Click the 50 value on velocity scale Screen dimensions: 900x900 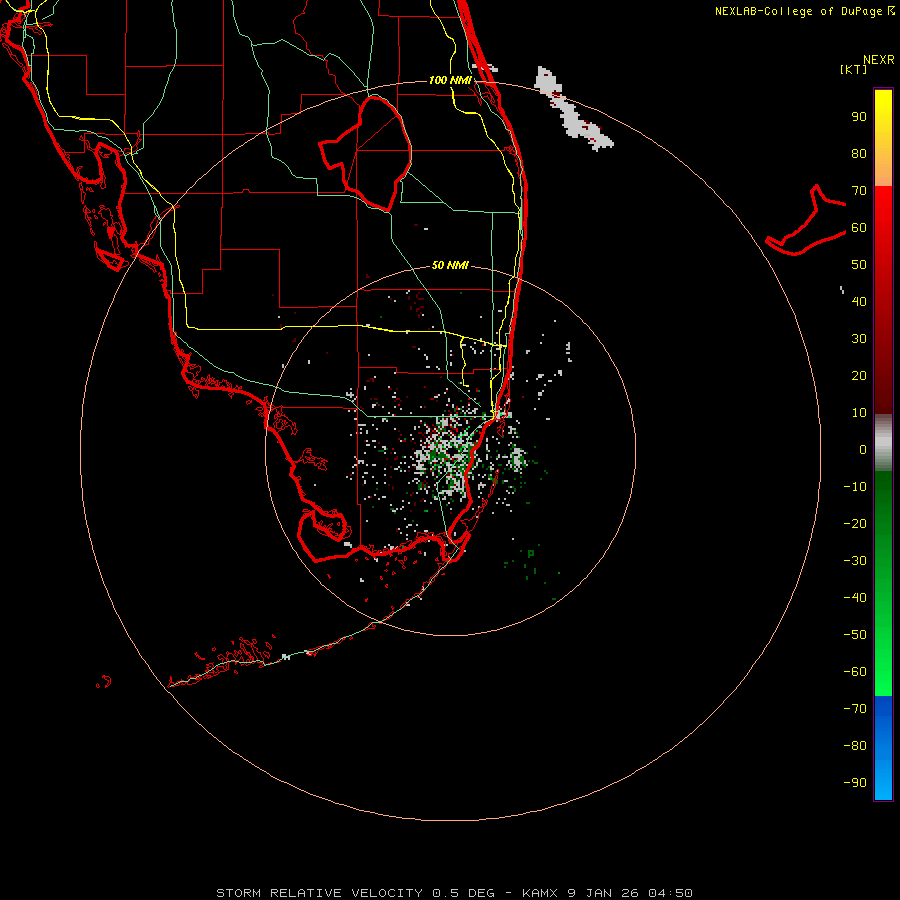click(859, 265)
